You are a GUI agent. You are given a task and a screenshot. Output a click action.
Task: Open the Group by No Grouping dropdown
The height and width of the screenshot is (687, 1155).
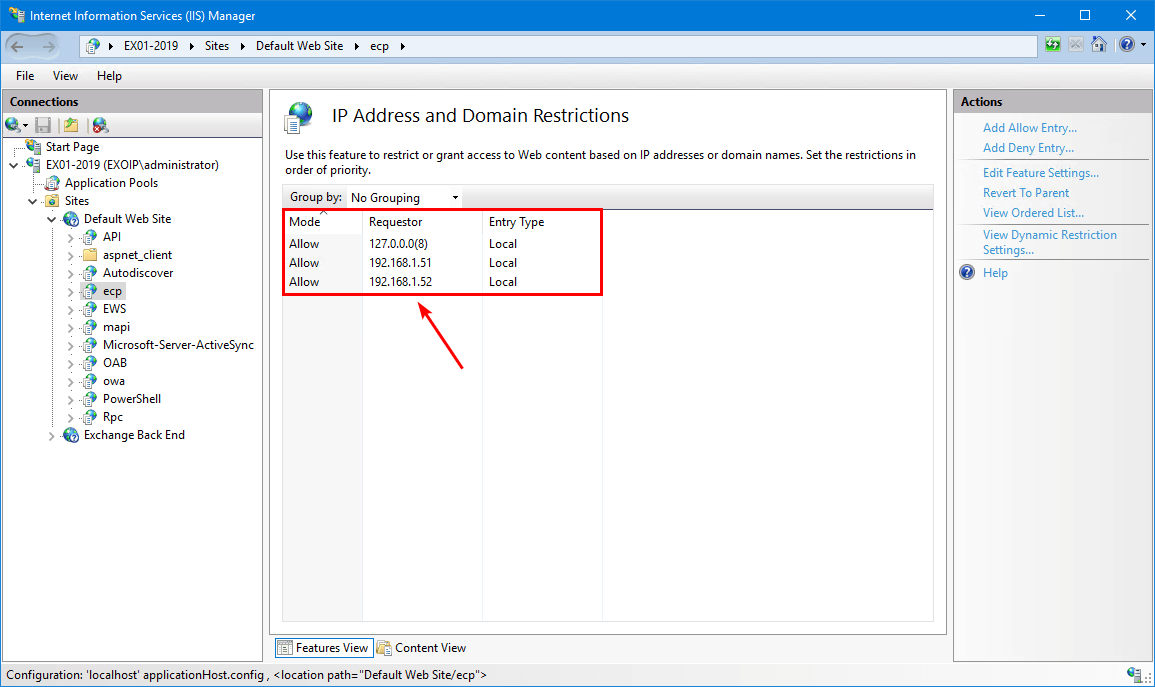click(404, 197)
